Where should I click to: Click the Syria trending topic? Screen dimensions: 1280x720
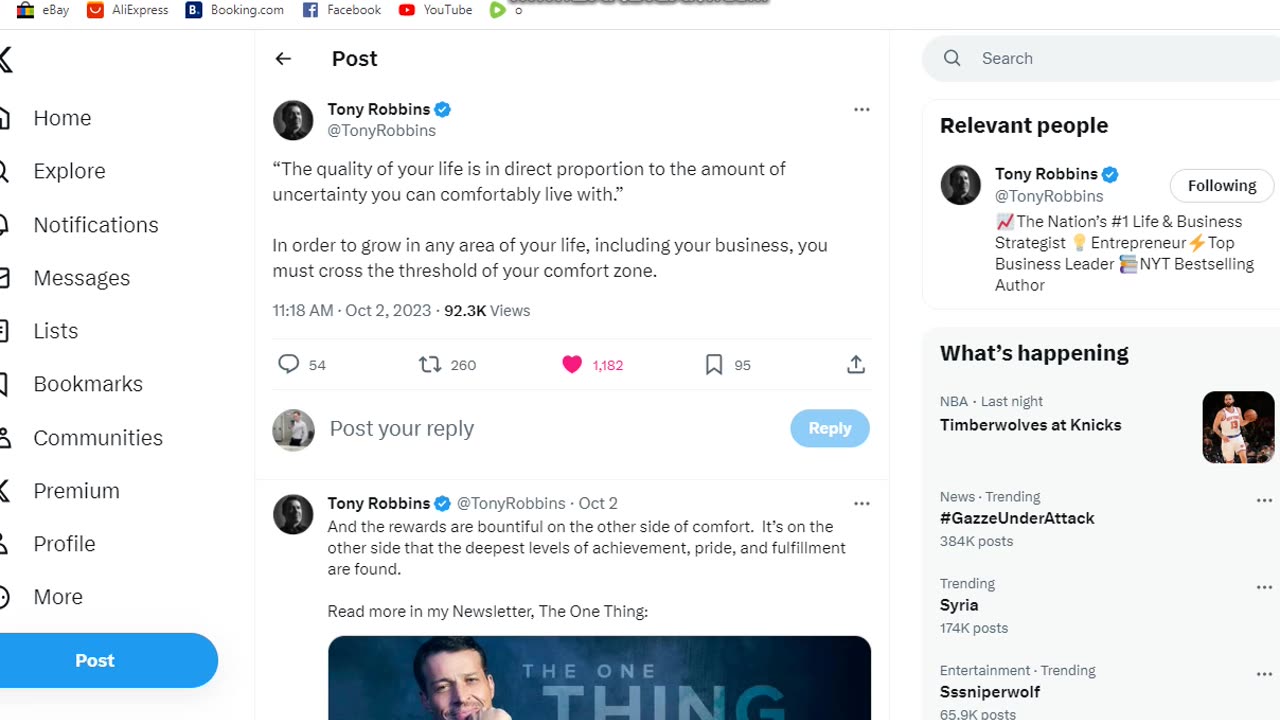tap(959, 605)
